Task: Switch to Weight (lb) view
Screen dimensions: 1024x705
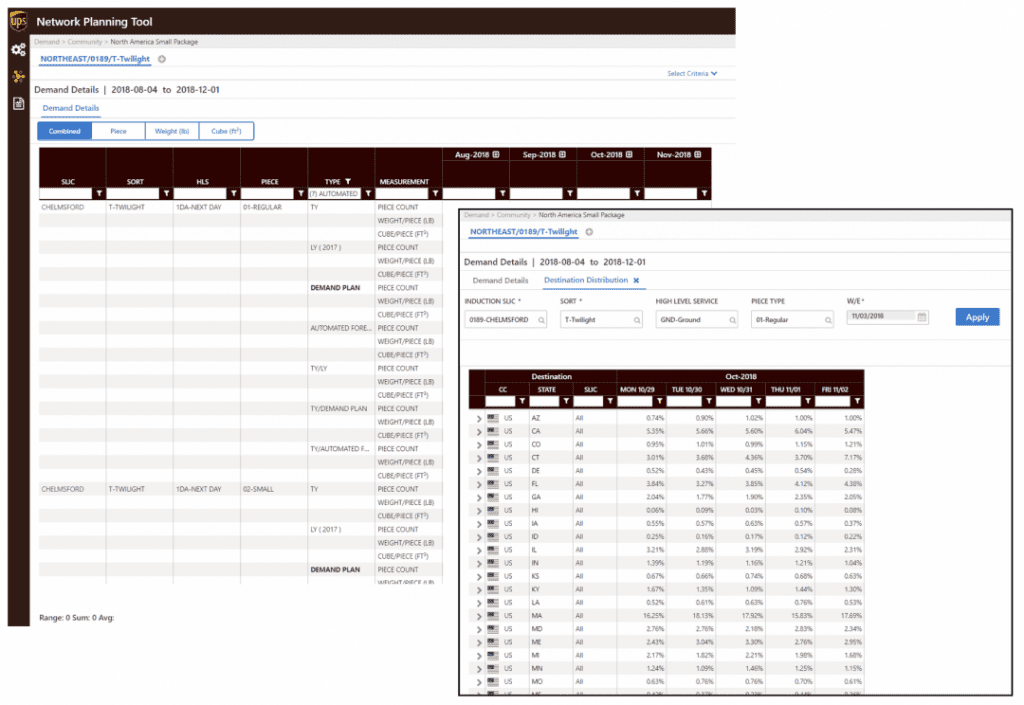Action: (172, 131)
